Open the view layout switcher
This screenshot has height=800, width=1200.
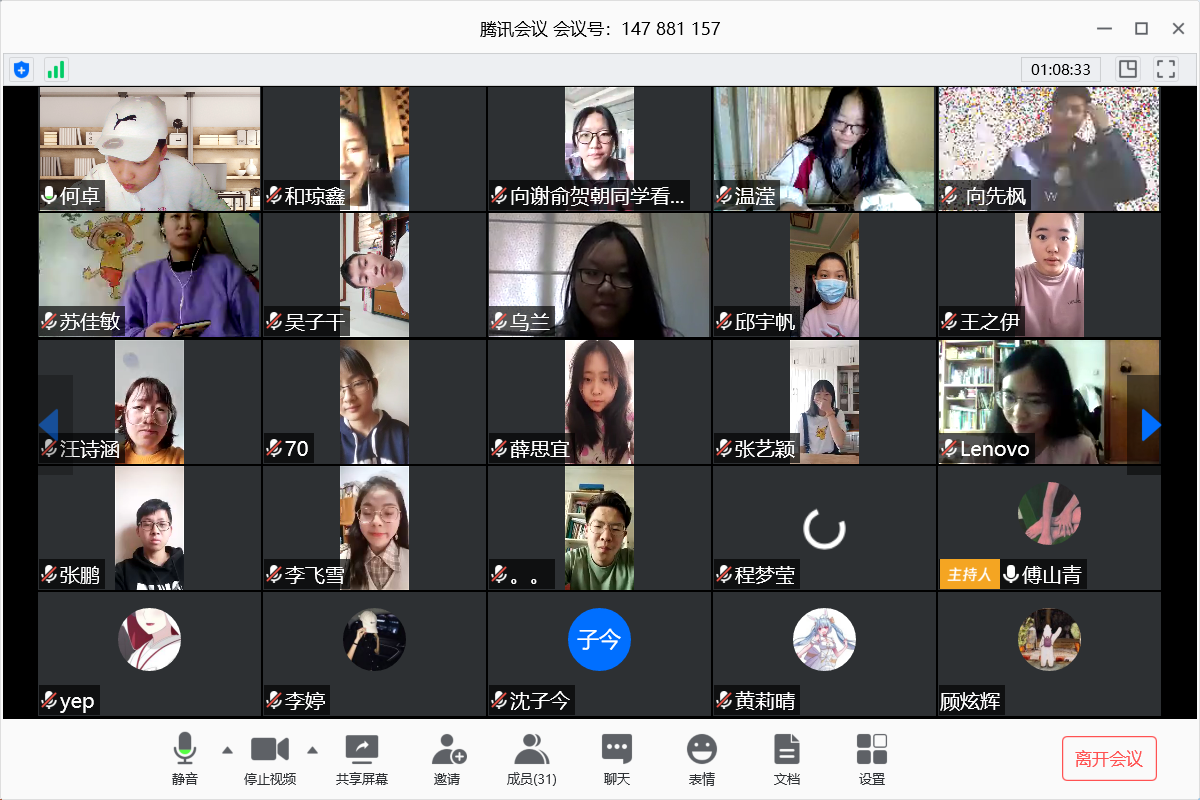tap(1128, 69)
